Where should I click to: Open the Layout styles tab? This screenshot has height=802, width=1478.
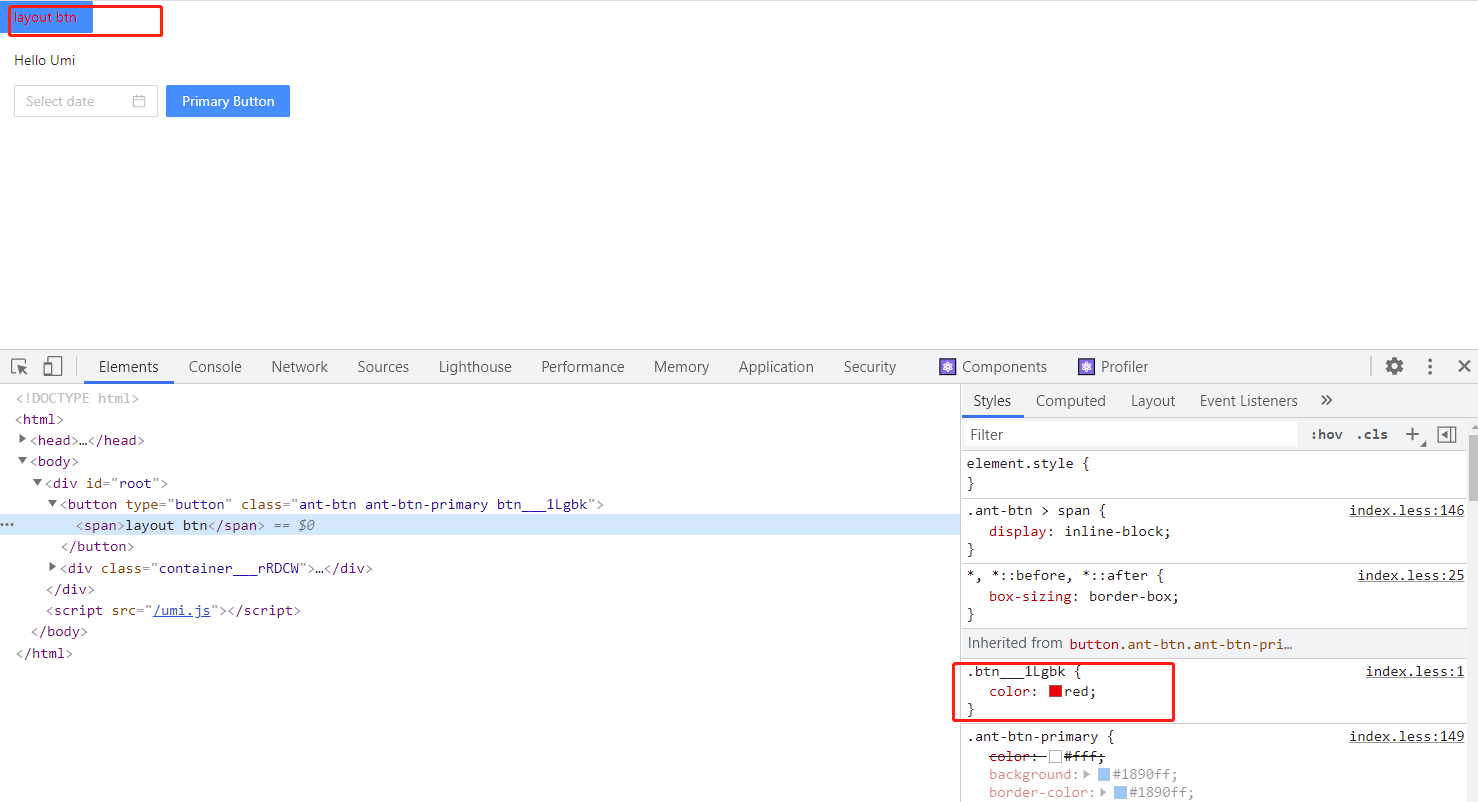(1153, 400)
